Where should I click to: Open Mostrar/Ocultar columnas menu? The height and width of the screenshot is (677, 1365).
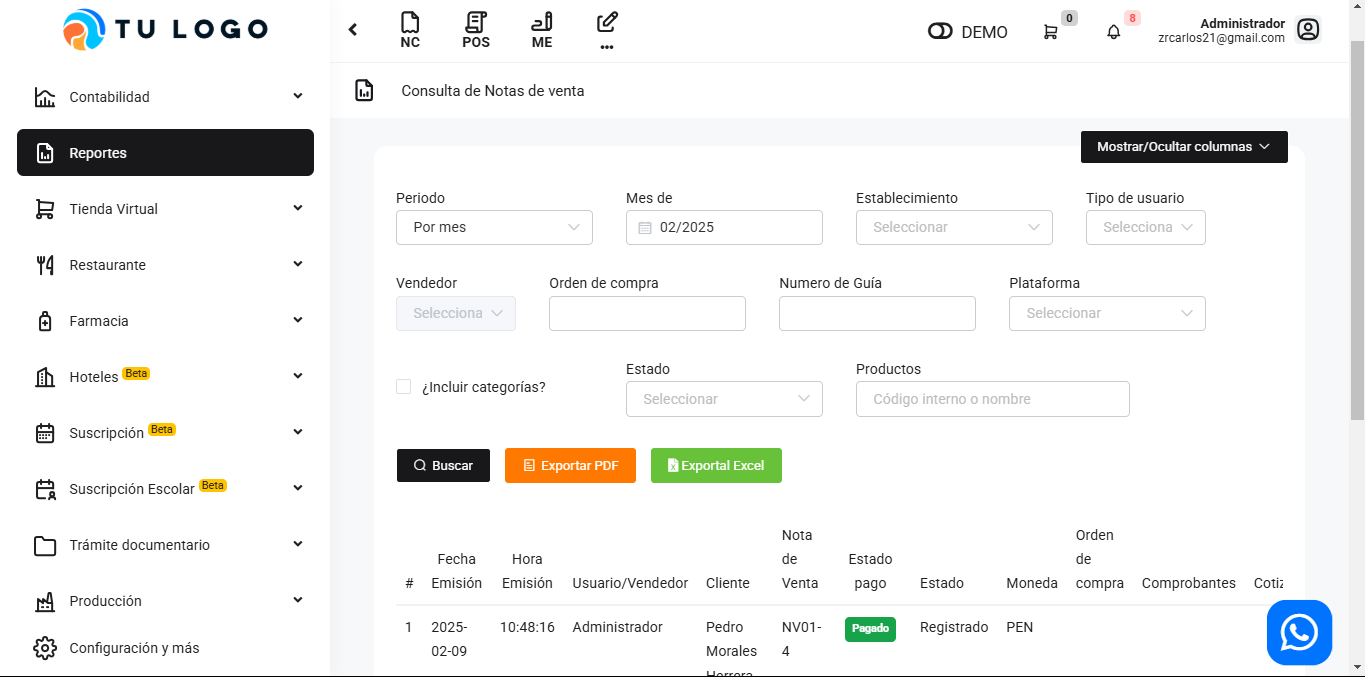click(1183, 147)
